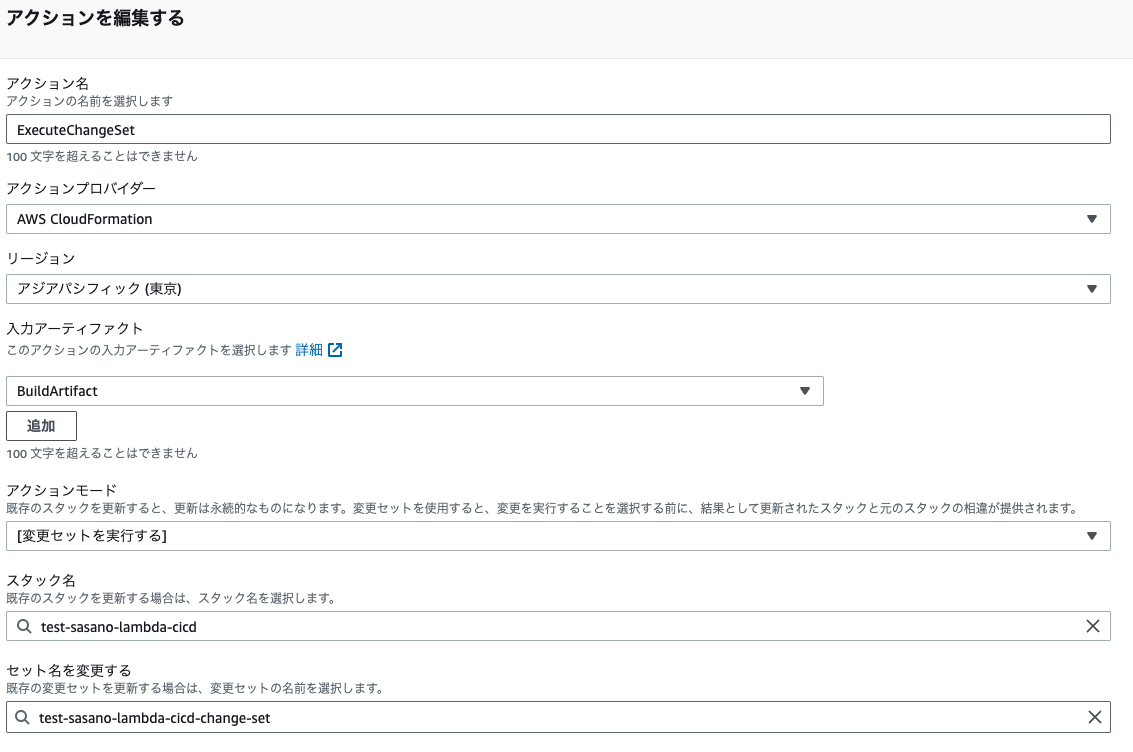1133x752 pixels.
Task: Click the dropdown arrow on リージョン
Action: tap(1092, 288)
